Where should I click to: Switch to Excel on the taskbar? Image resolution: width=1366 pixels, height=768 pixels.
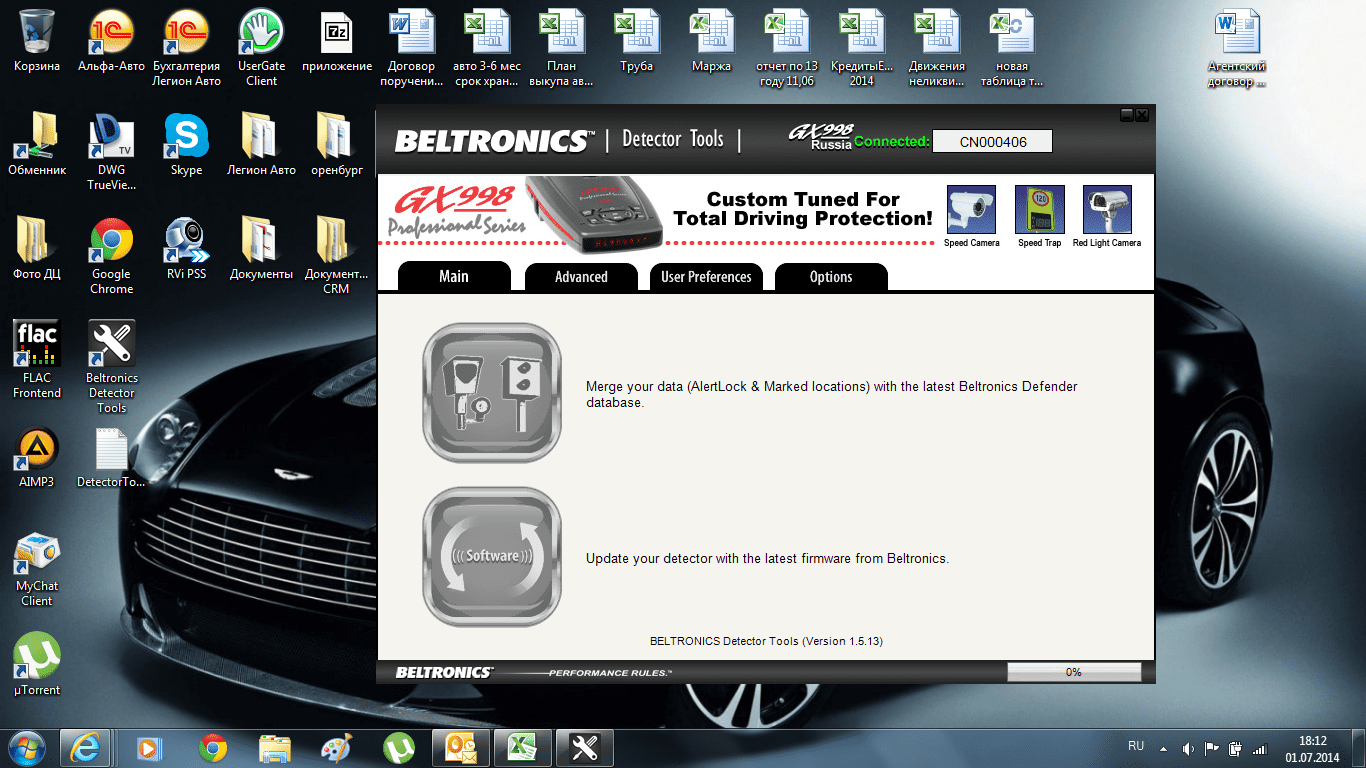523,747
